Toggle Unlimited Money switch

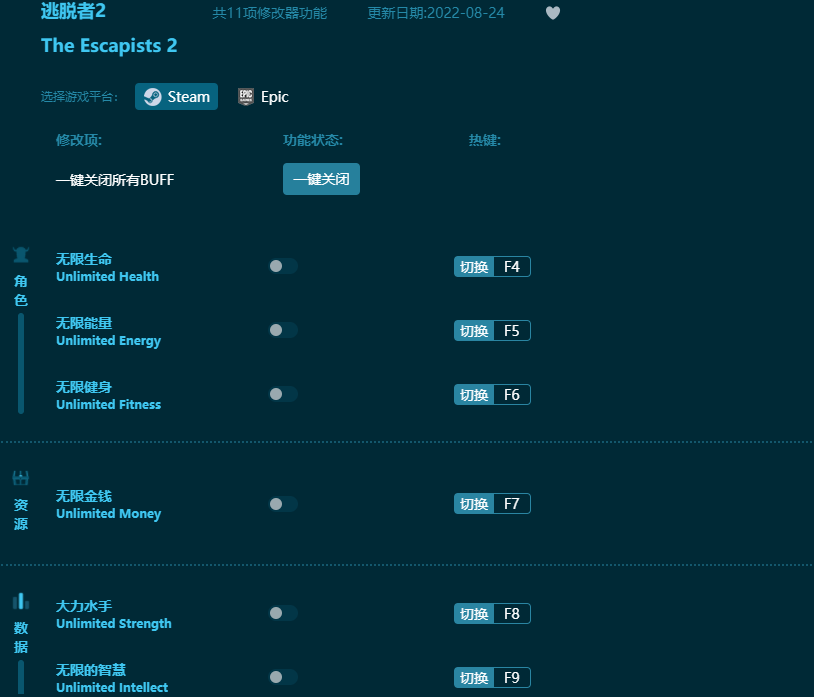[x=283, y=504]
